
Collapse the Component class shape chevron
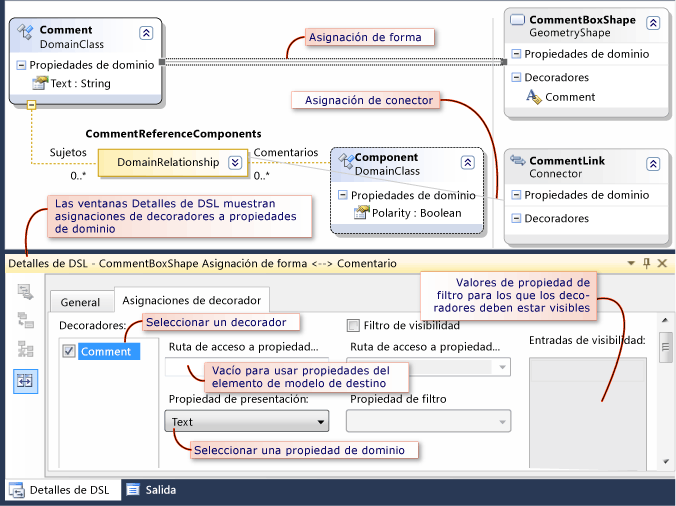click(468, 162)
